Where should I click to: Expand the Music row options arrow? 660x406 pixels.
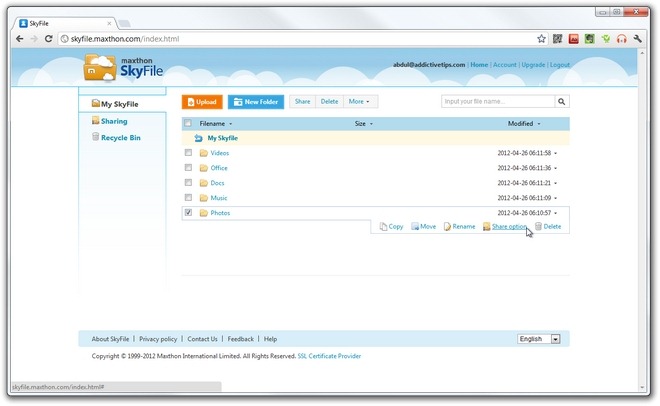[x=556, y=198]
